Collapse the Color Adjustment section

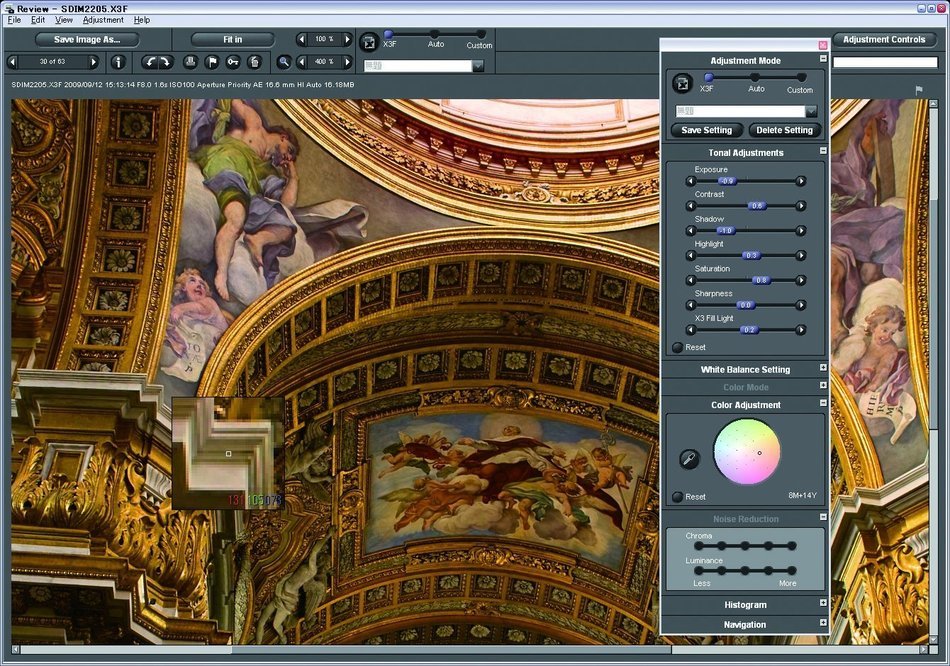(823, 402)
